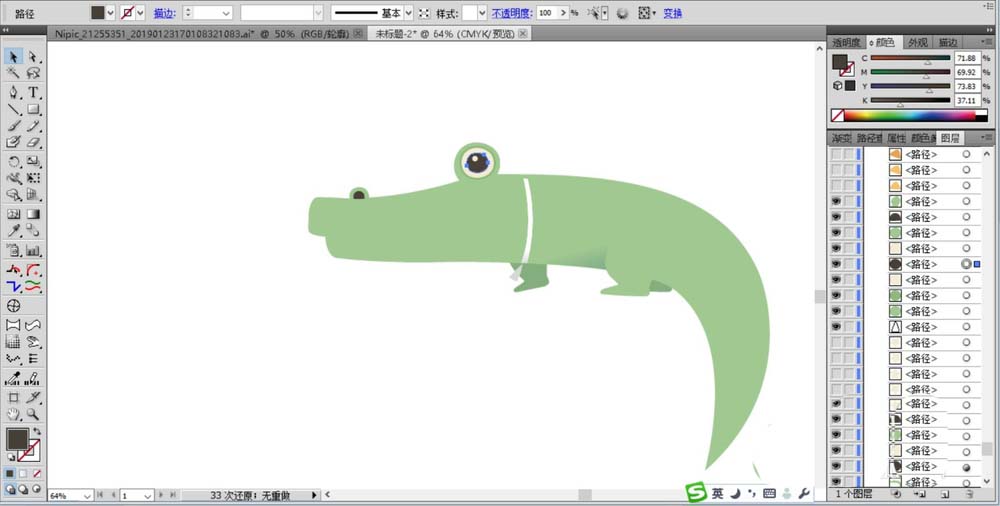Select the Magic Wand tool
This screenshot has height=506, width=1000.
[x=14, y=74]
